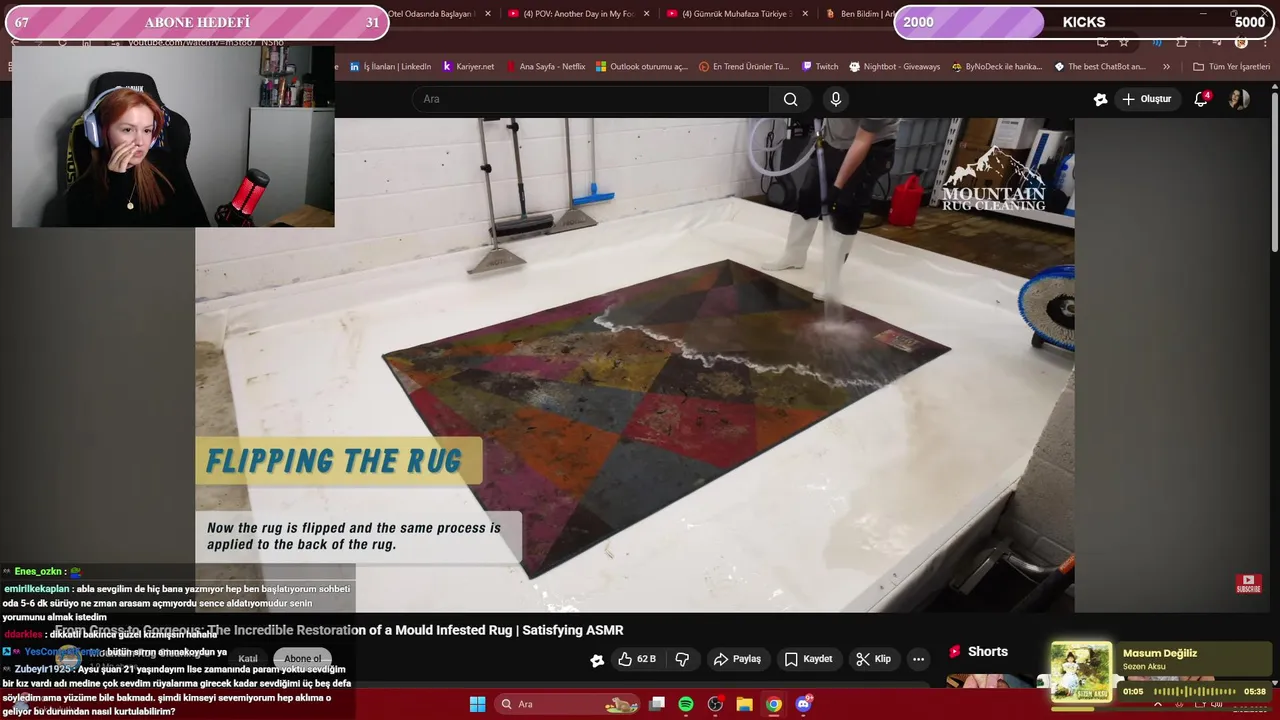
Task: Open Outlook oturumu aç bookmark
Action: coord(641,67)
